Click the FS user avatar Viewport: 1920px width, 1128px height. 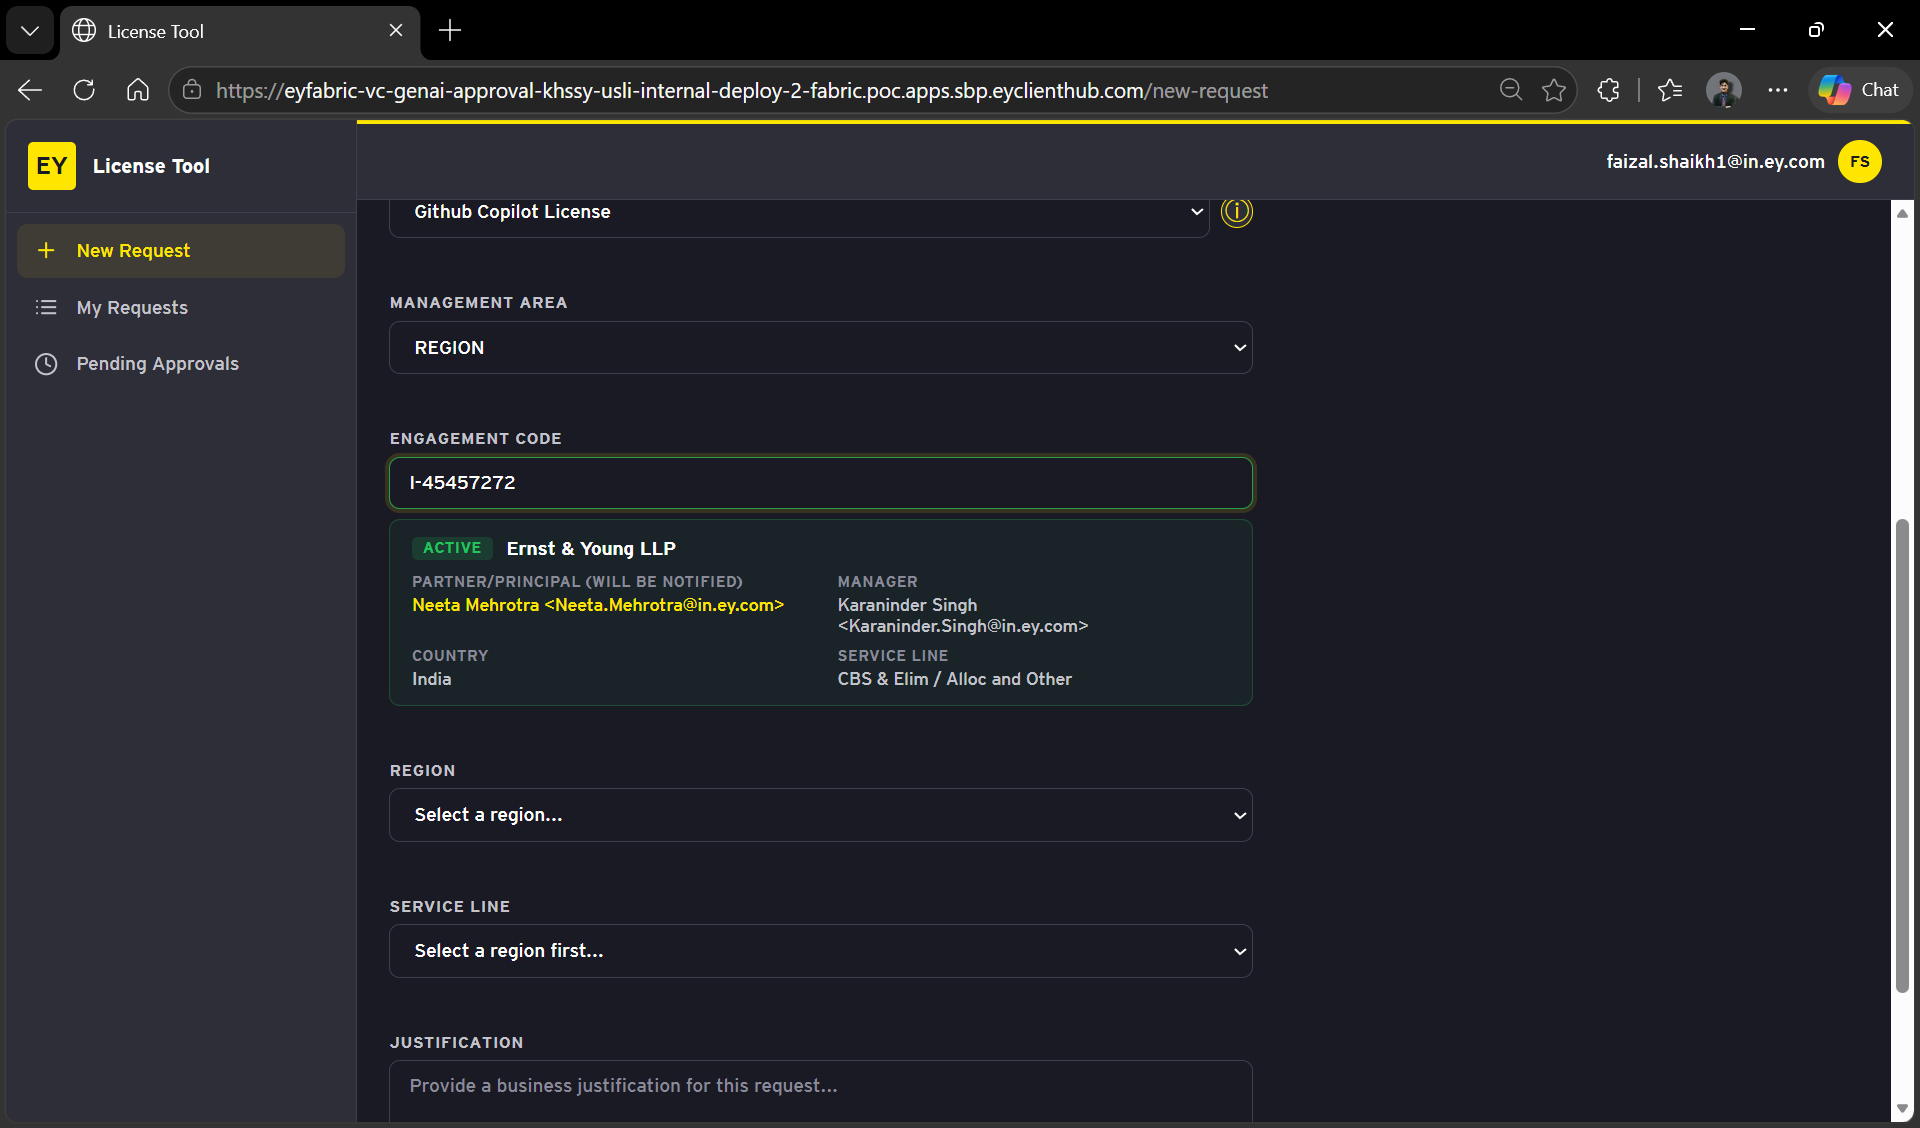[1860, 162]
